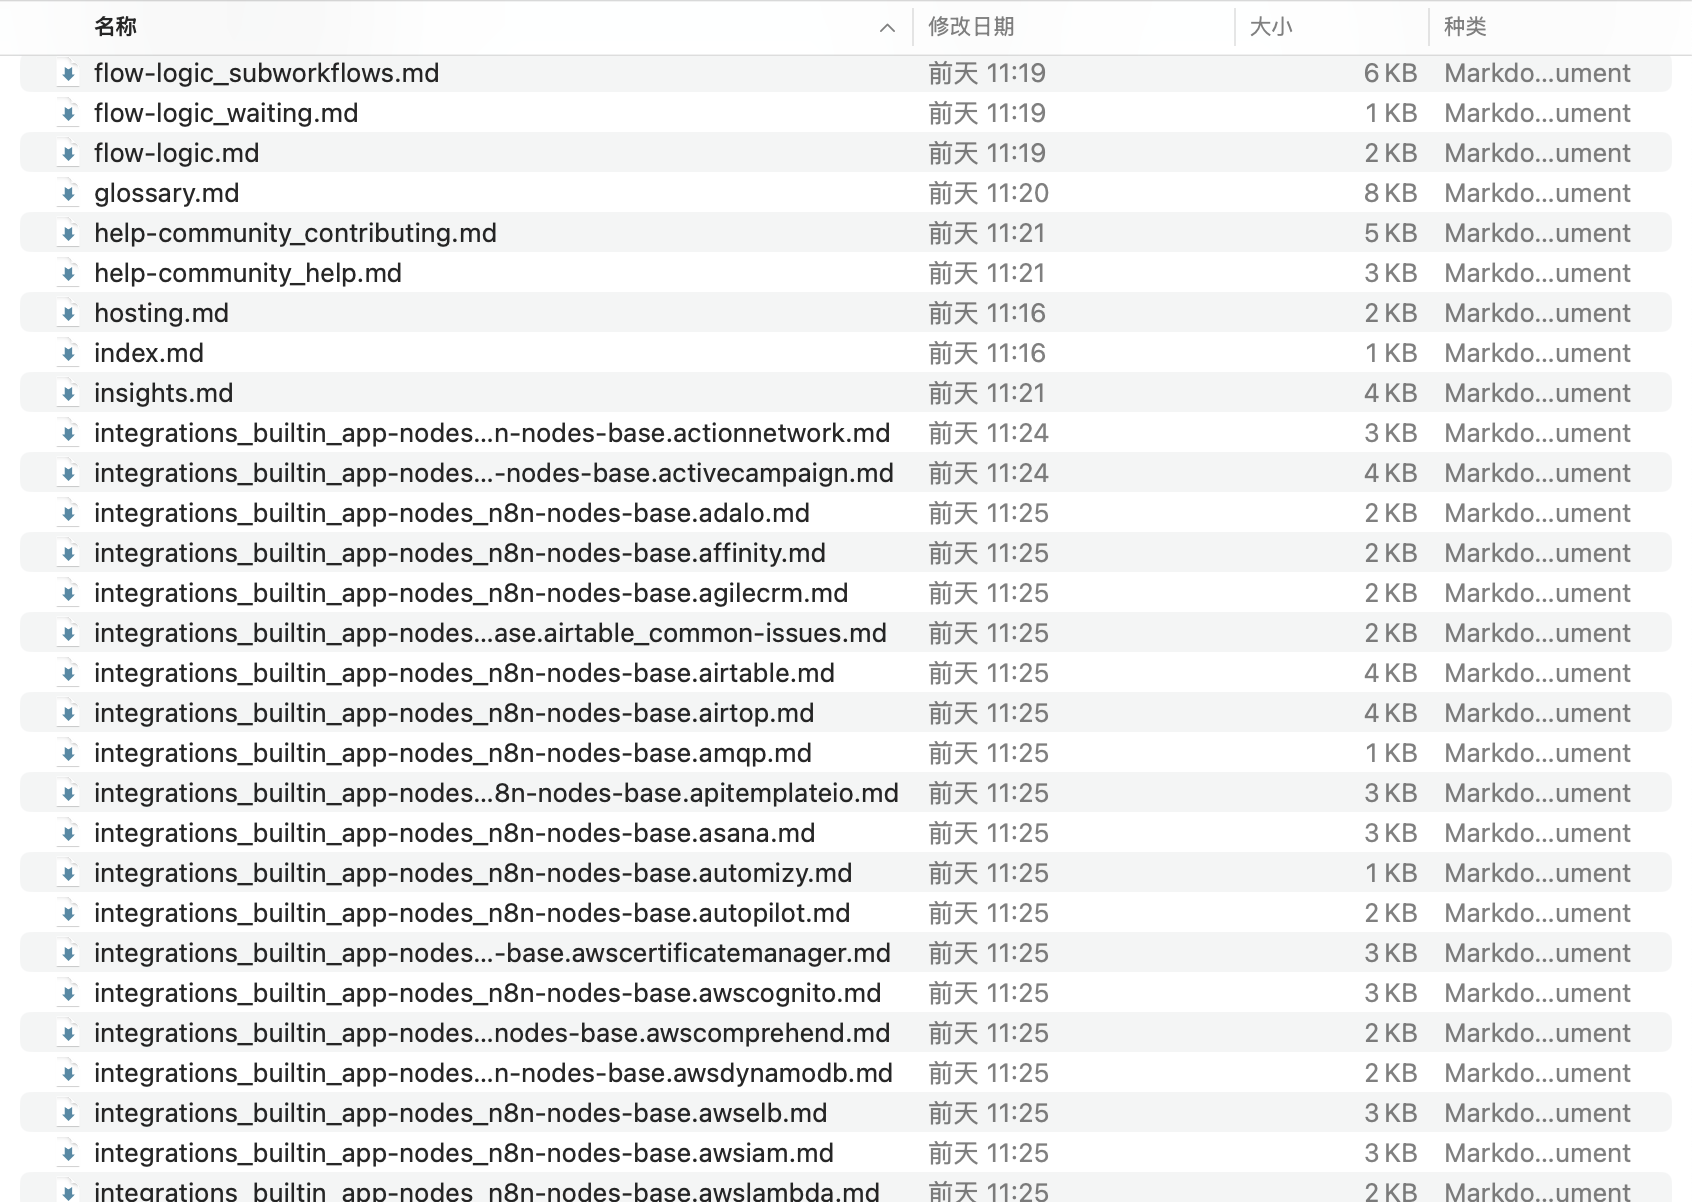Viewport: 1692px width, 1202px height.
Task: Click the file icon for index.md
Action: click(68, 353)
